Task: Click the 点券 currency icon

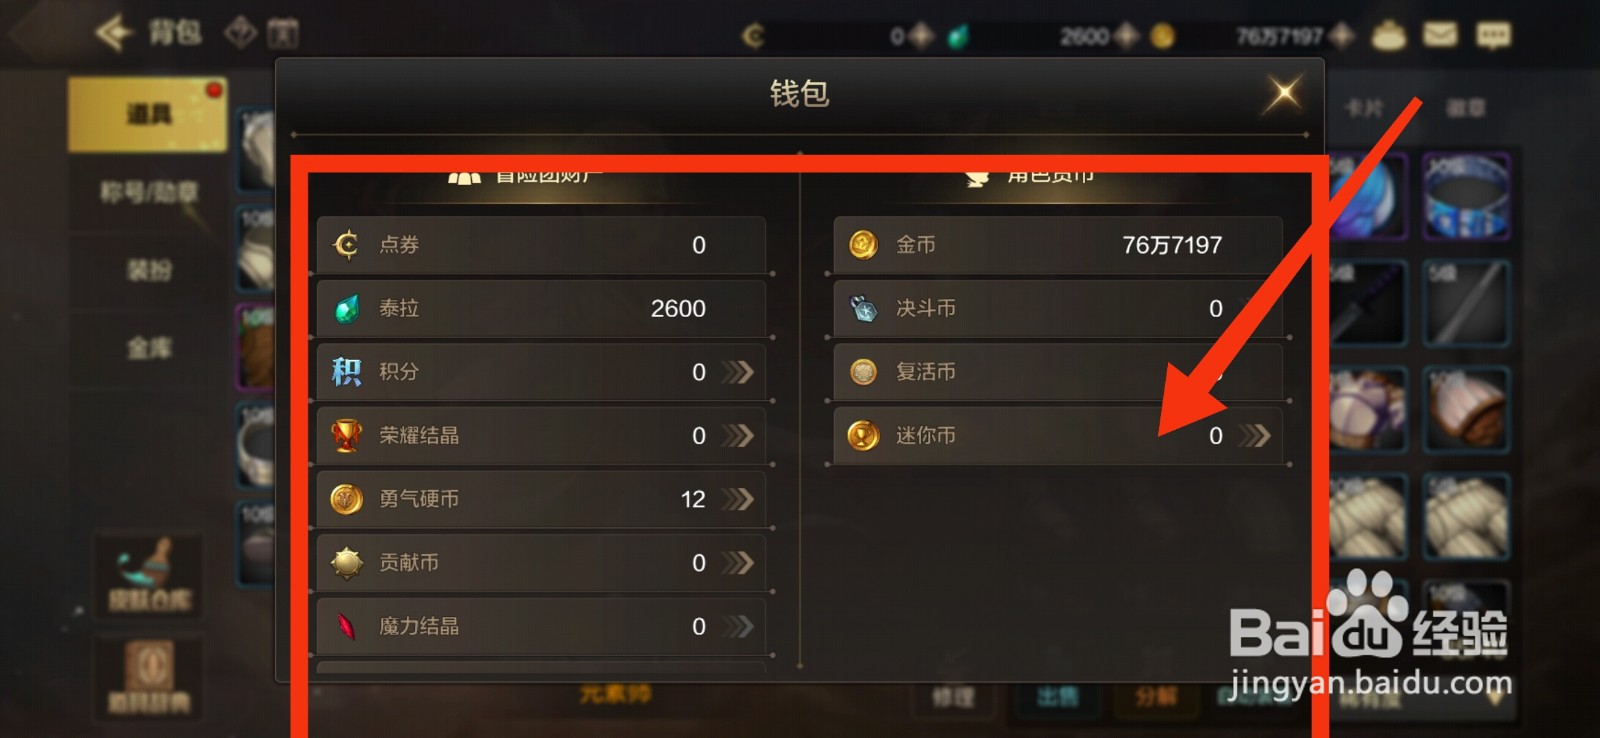Action: click(x=346, y=244)
